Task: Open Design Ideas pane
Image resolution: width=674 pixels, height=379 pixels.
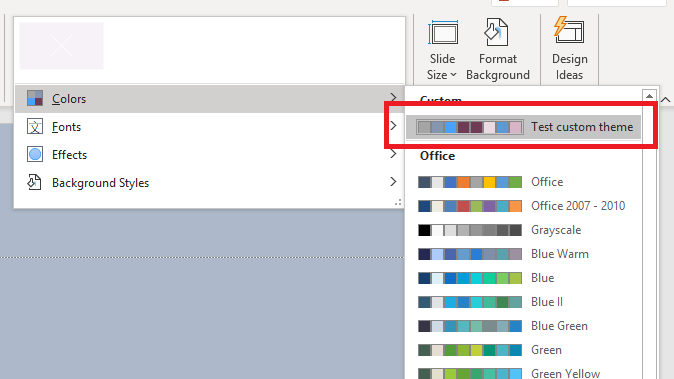Action: click(569, 50)
